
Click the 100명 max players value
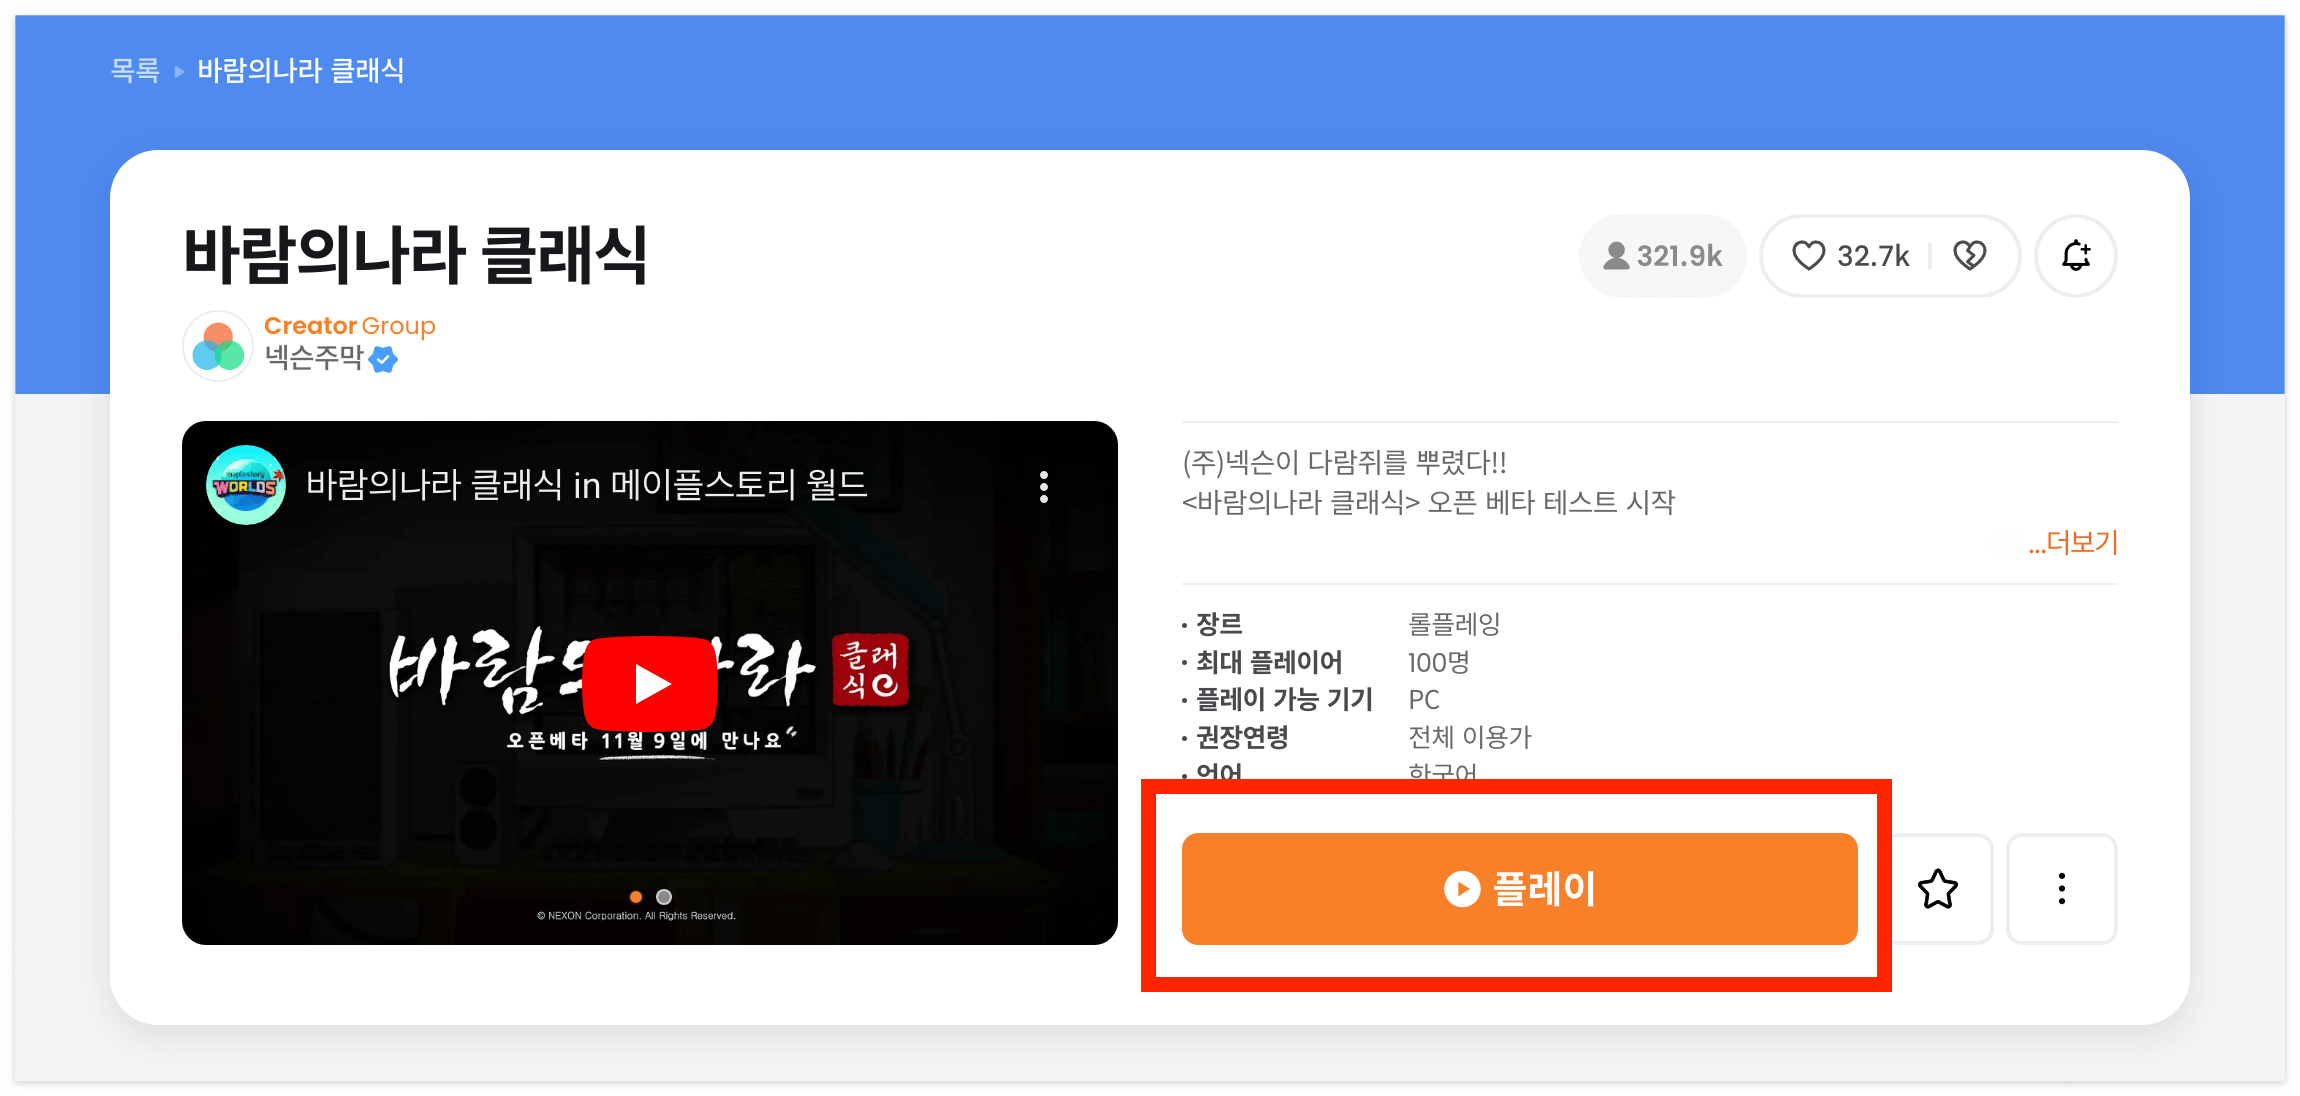pos(1438,662)
